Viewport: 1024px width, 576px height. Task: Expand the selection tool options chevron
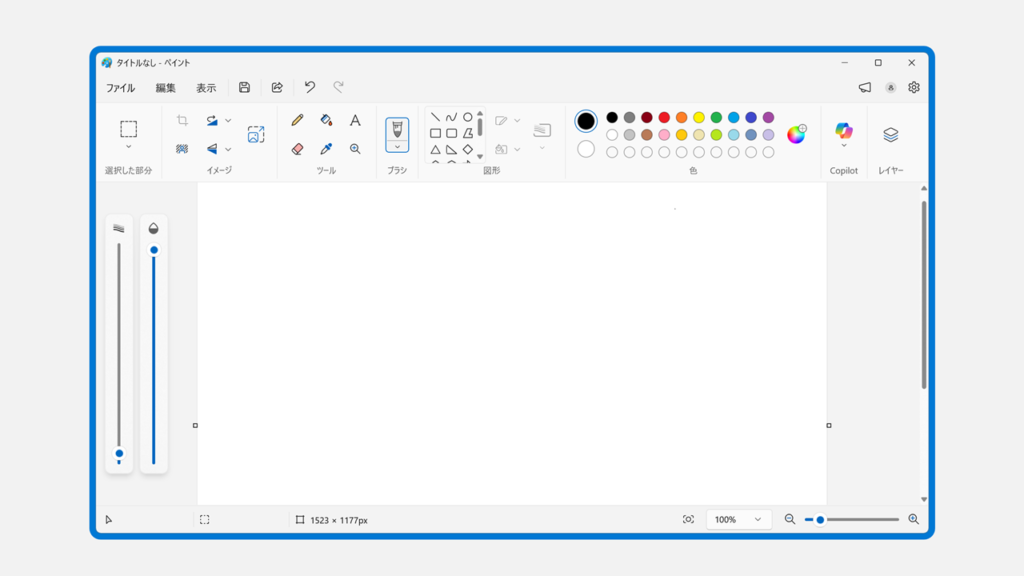click(x=129, y=147)
